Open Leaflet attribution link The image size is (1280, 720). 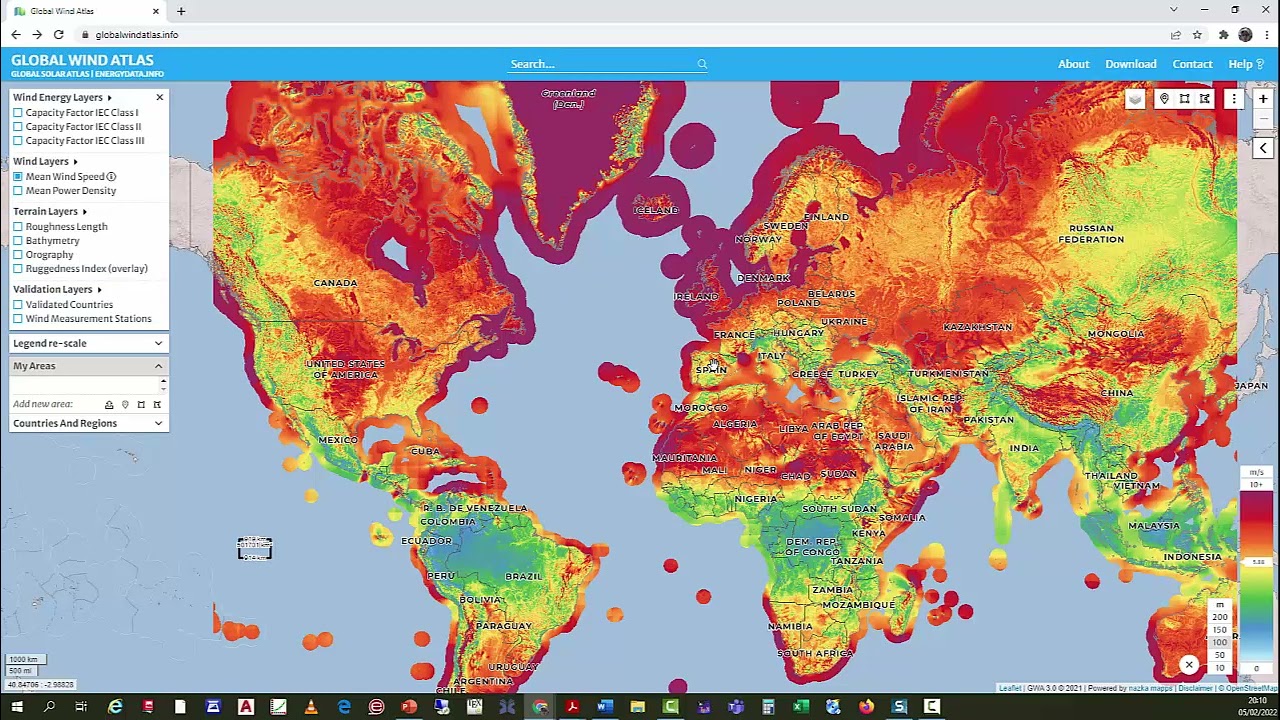[x=1010, y=688]
